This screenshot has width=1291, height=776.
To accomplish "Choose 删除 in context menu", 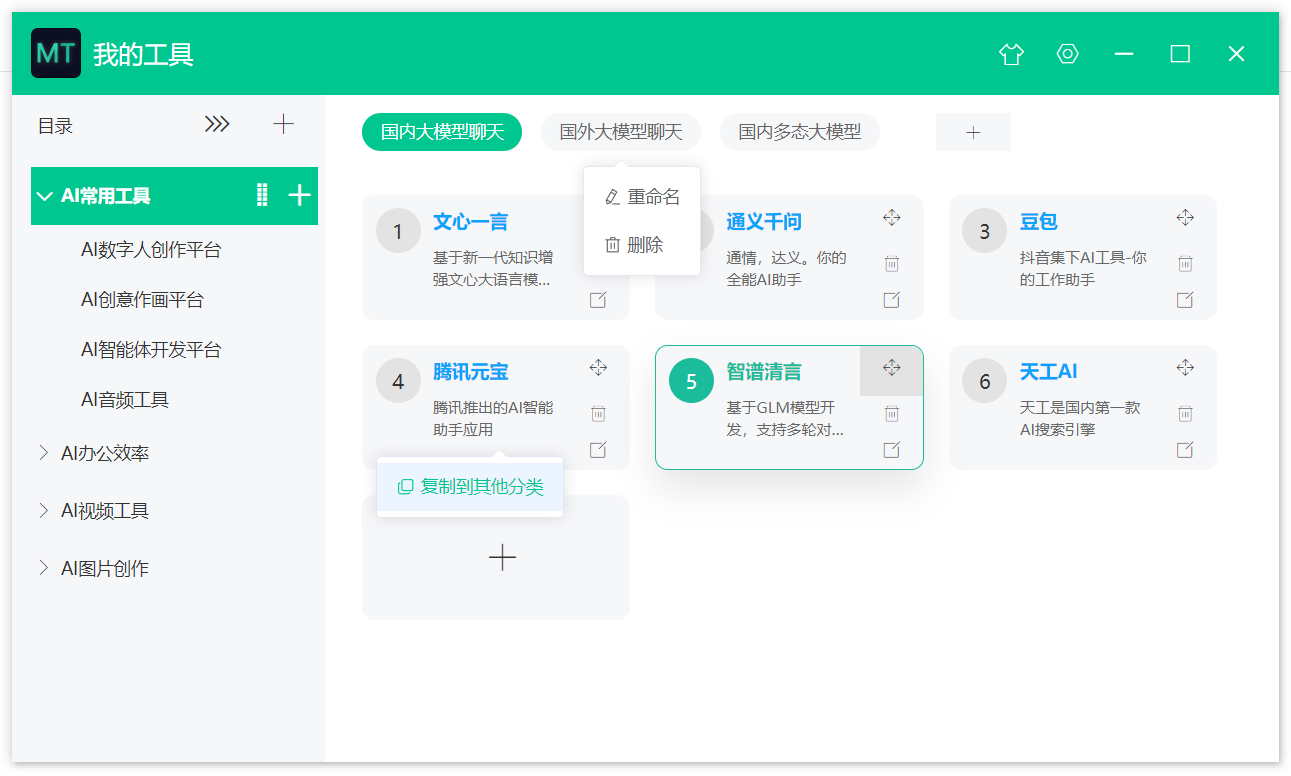I will [642, 245].
